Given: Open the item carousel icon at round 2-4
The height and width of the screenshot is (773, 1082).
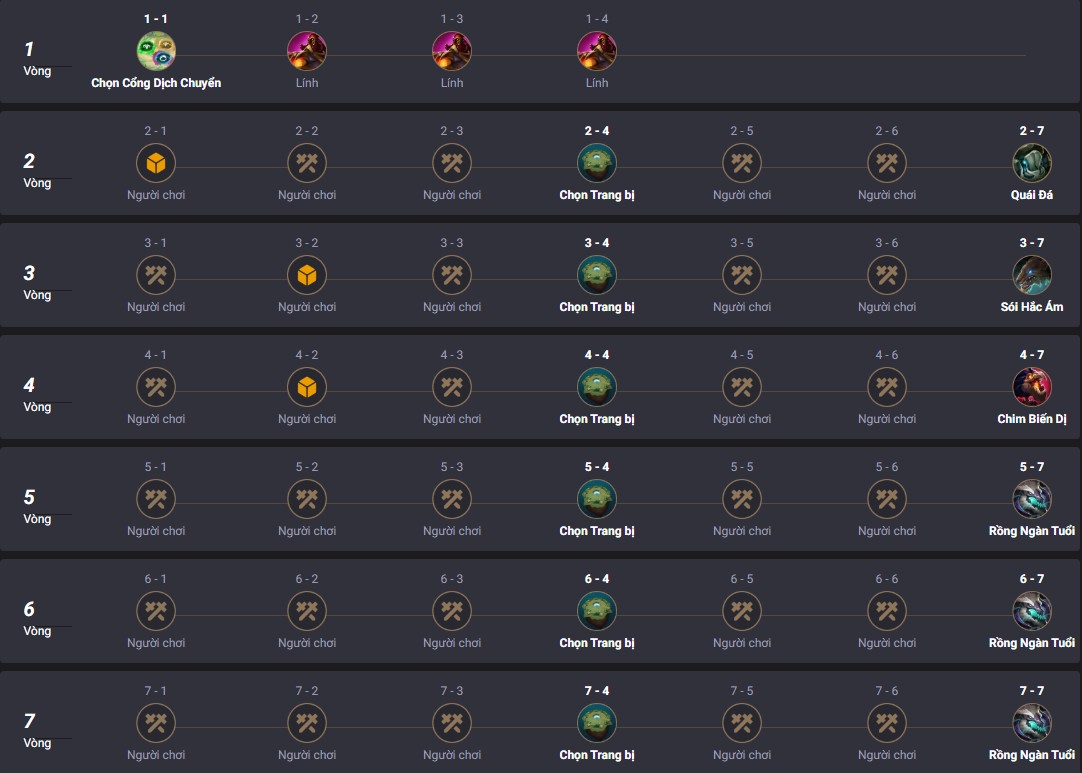Looking at the screenshot, I should pos(597,164).
